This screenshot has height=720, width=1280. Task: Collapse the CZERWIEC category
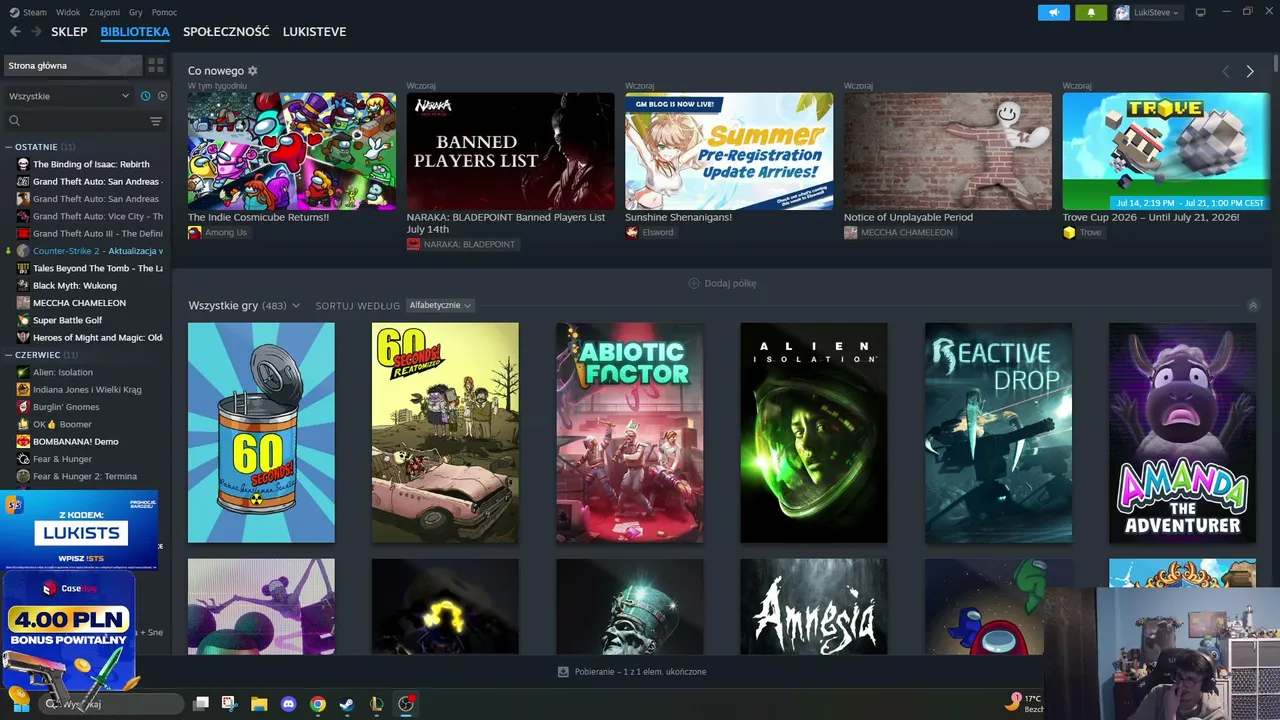point(9,355)
